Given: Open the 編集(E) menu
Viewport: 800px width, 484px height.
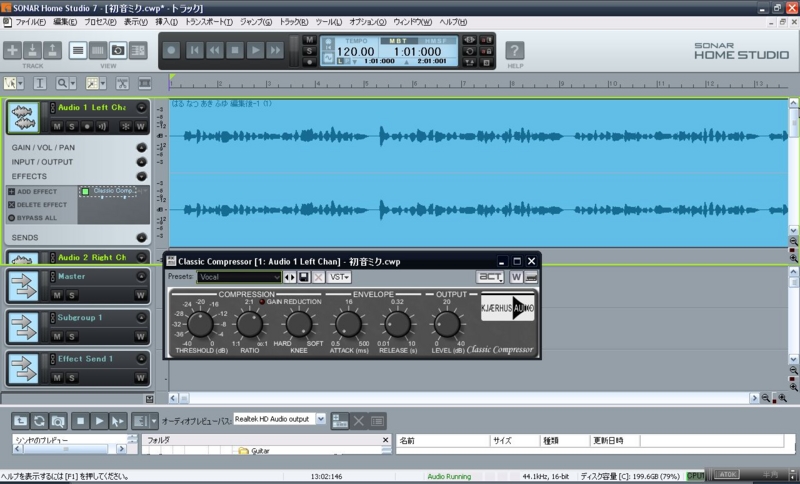Looking at the screenshot, I should pyautogui.click(x=65, y=22).
